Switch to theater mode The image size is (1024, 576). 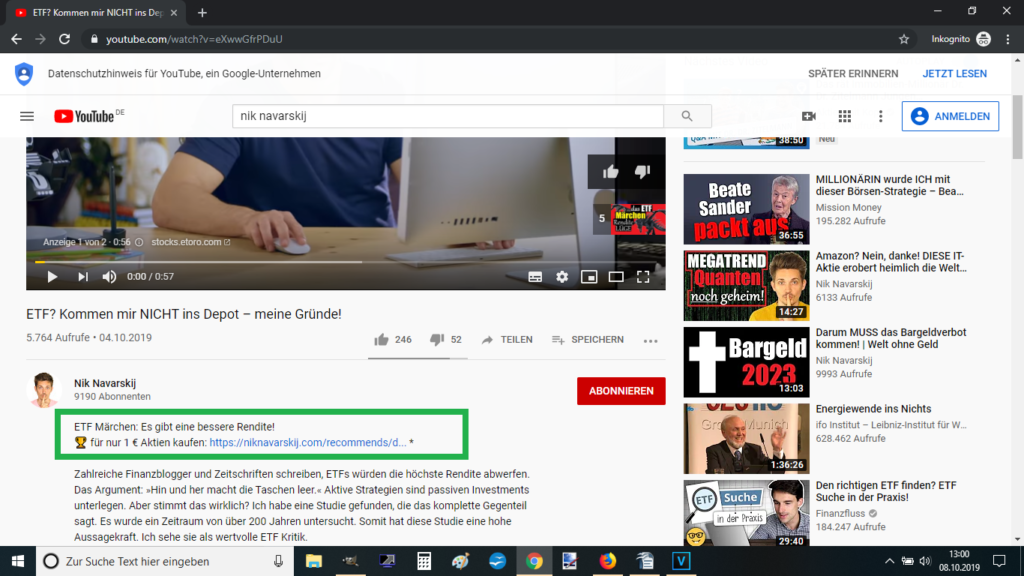click(616, 277)
